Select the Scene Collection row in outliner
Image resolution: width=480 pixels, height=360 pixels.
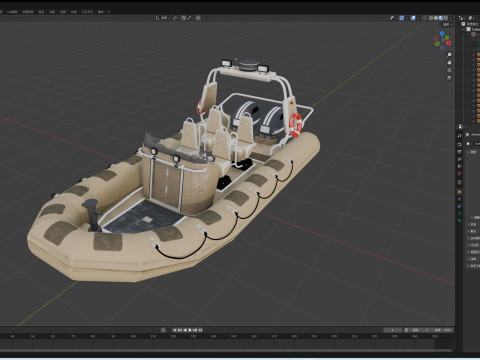click(471, 24)
